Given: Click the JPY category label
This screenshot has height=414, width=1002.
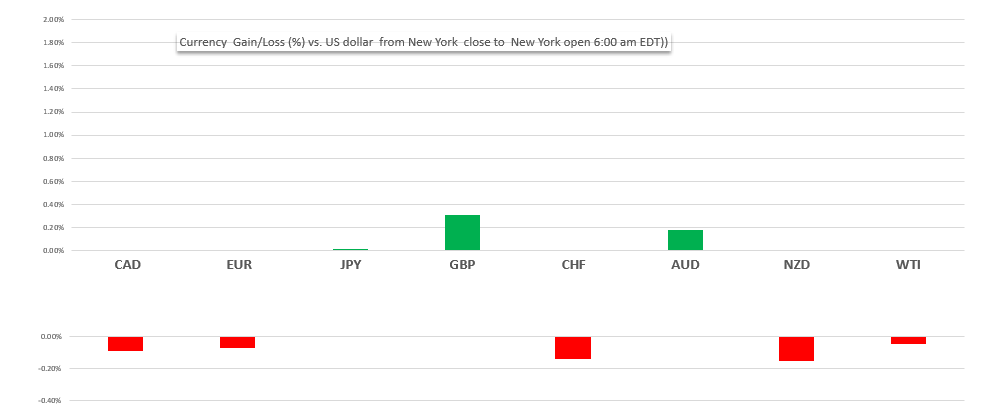Looking at the screenshot, I should (x=350, y=265).
